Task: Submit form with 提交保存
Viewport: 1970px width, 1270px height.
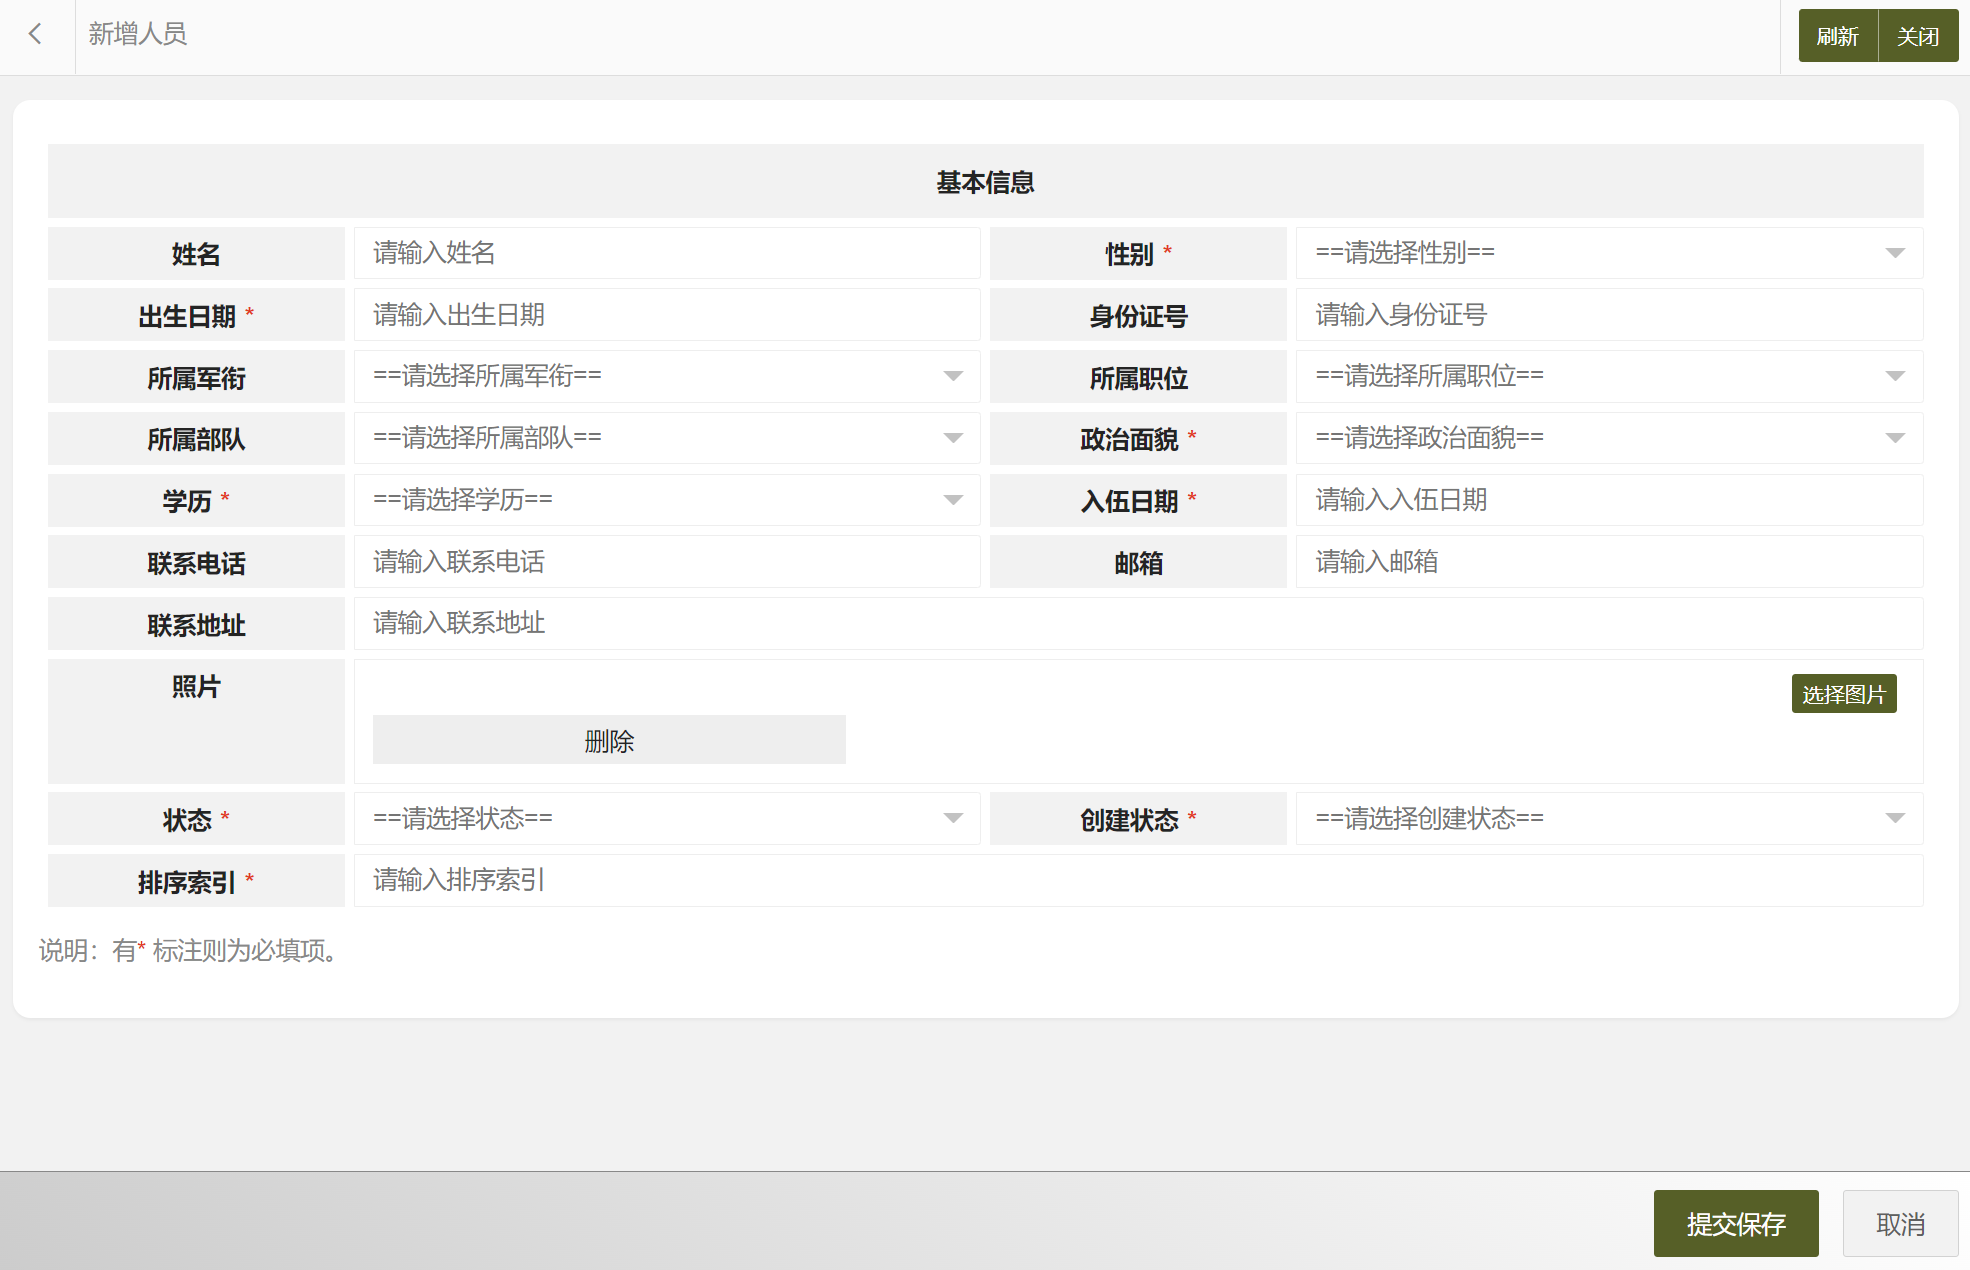Action: [1735, 1223]
